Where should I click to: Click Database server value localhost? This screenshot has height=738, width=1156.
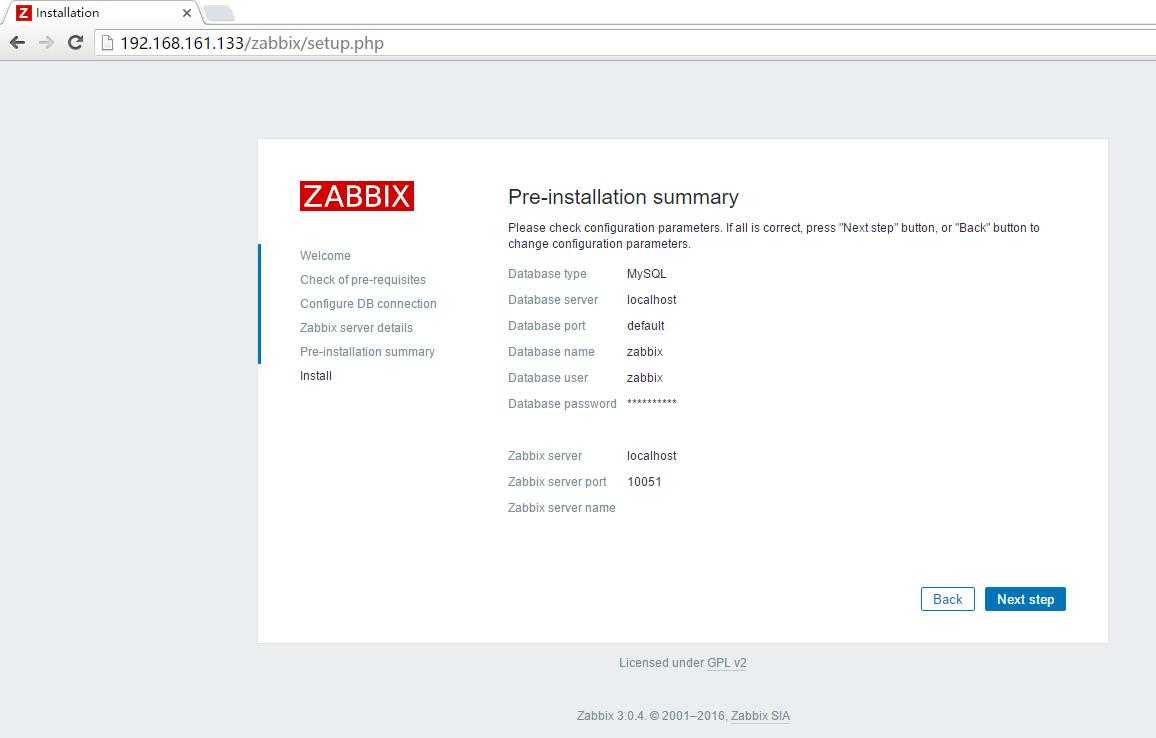click(x=652, y=300)
